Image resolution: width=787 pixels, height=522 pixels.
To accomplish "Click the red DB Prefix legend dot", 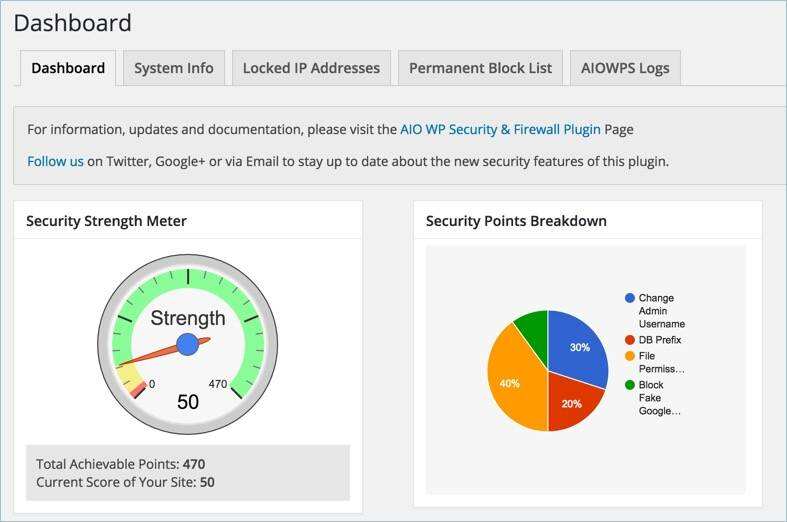I will tap(630, 340).
